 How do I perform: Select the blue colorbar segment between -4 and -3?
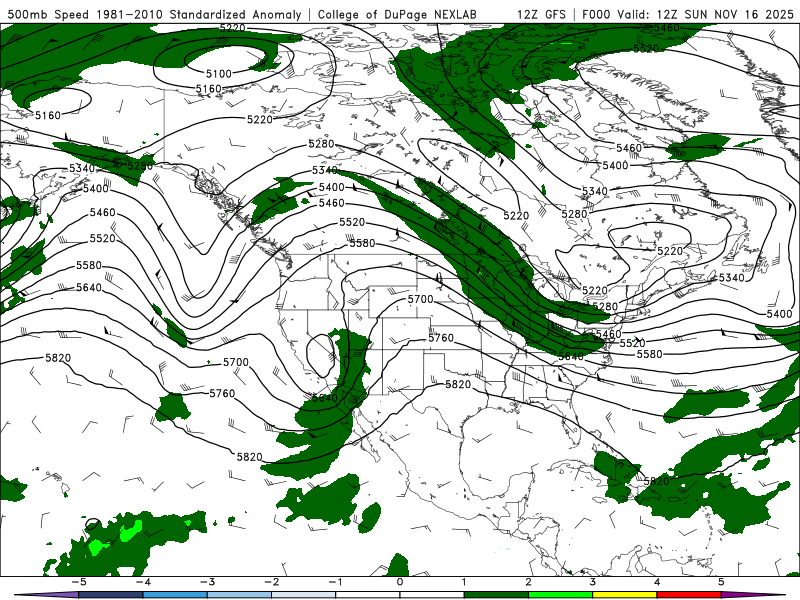tap(174, 595)
